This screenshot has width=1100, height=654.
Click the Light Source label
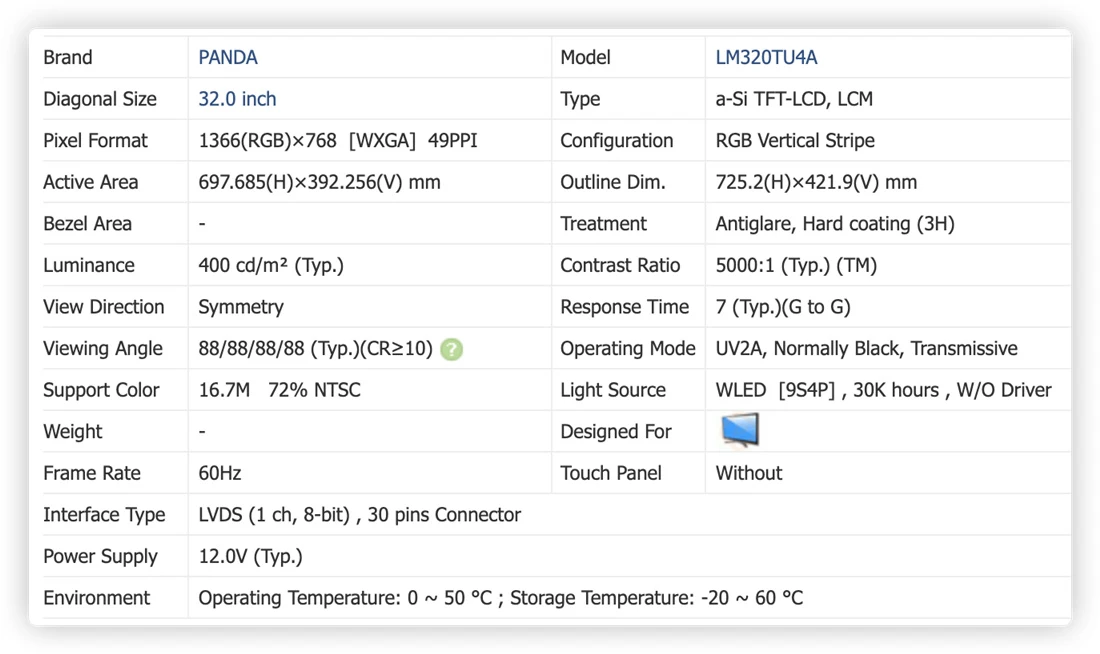(612, 390)
